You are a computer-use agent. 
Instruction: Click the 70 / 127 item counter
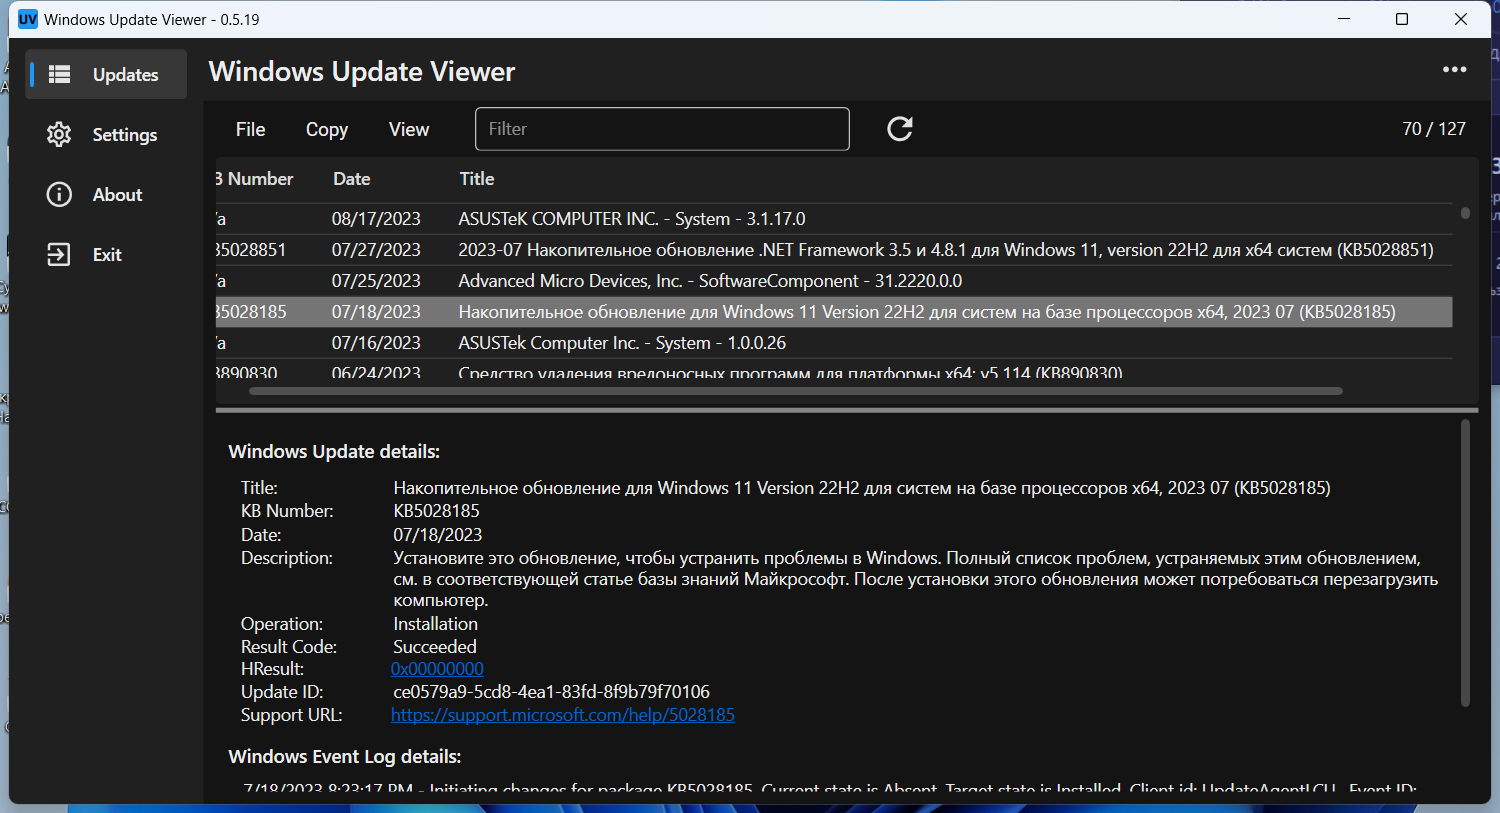click(x=1434, y=129)
